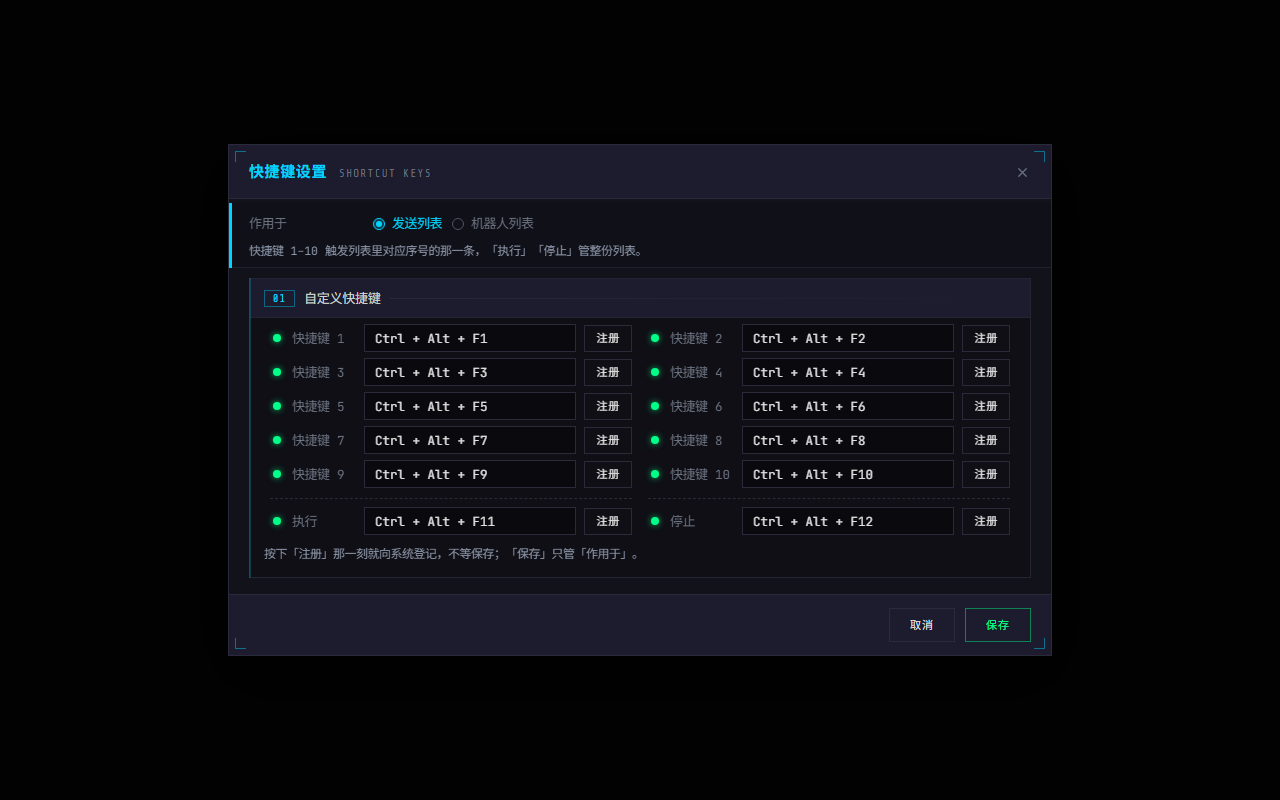Viewport: 1280px width, 800px height.
Task: Register the 执行 shortcut
Action: tap(608, 521)
